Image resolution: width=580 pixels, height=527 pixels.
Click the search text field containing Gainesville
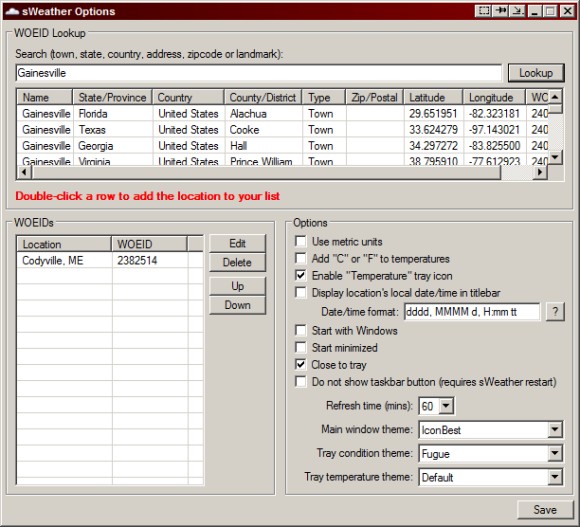pyautogui.click(x=259, y=73)
